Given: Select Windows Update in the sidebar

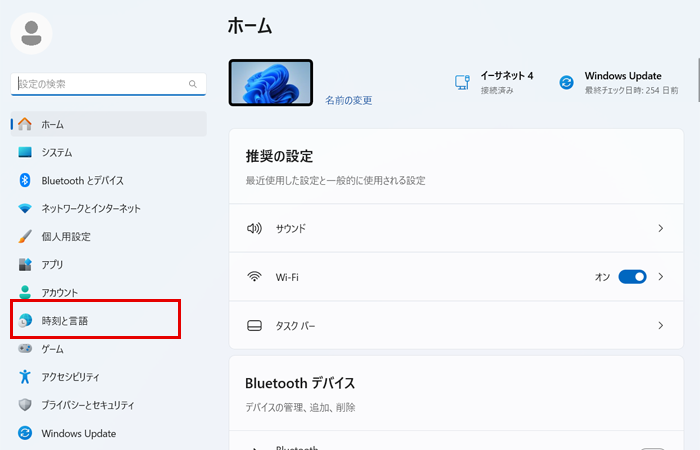Looking at the screenshot, I should click(108, 433).
